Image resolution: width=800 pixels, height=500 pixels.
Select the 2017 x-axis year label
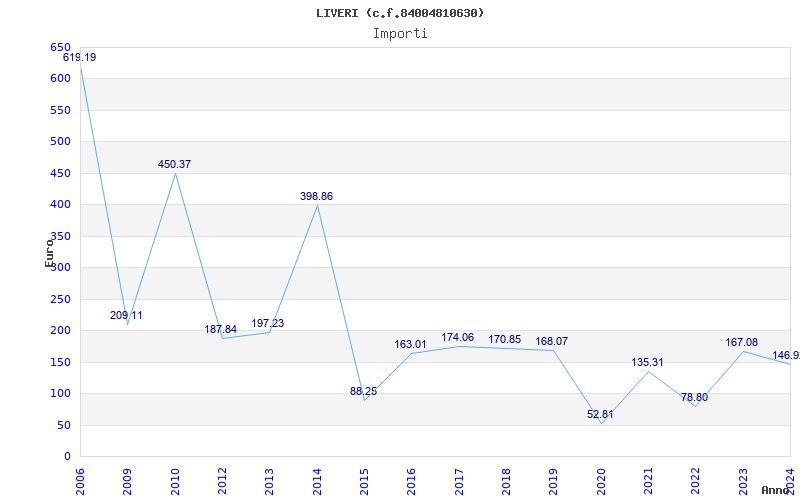pos(459,482)
